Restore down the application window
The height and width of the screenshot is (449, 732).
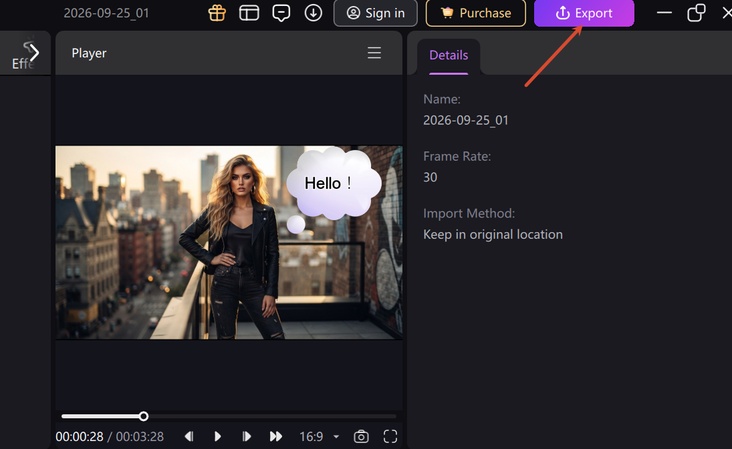696,13
